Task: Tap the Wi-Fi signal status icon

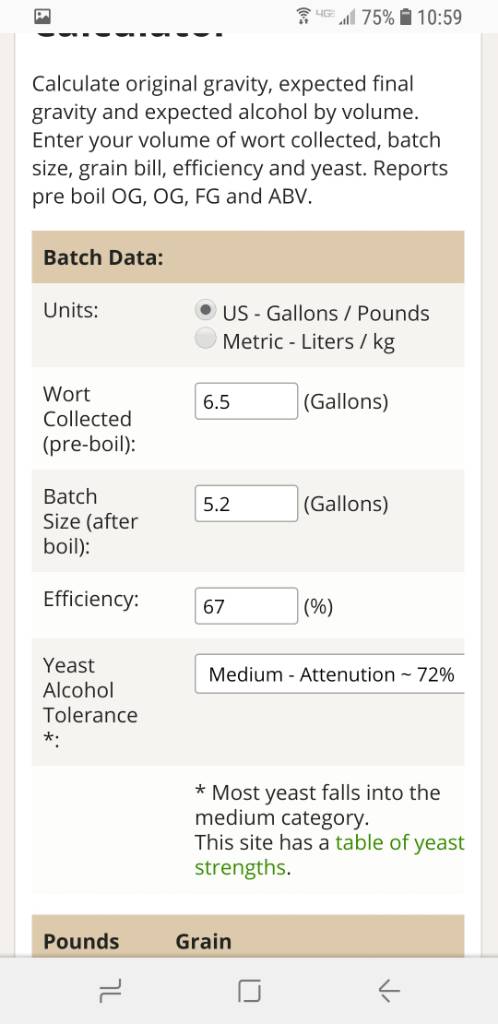Action: (303, 16)
